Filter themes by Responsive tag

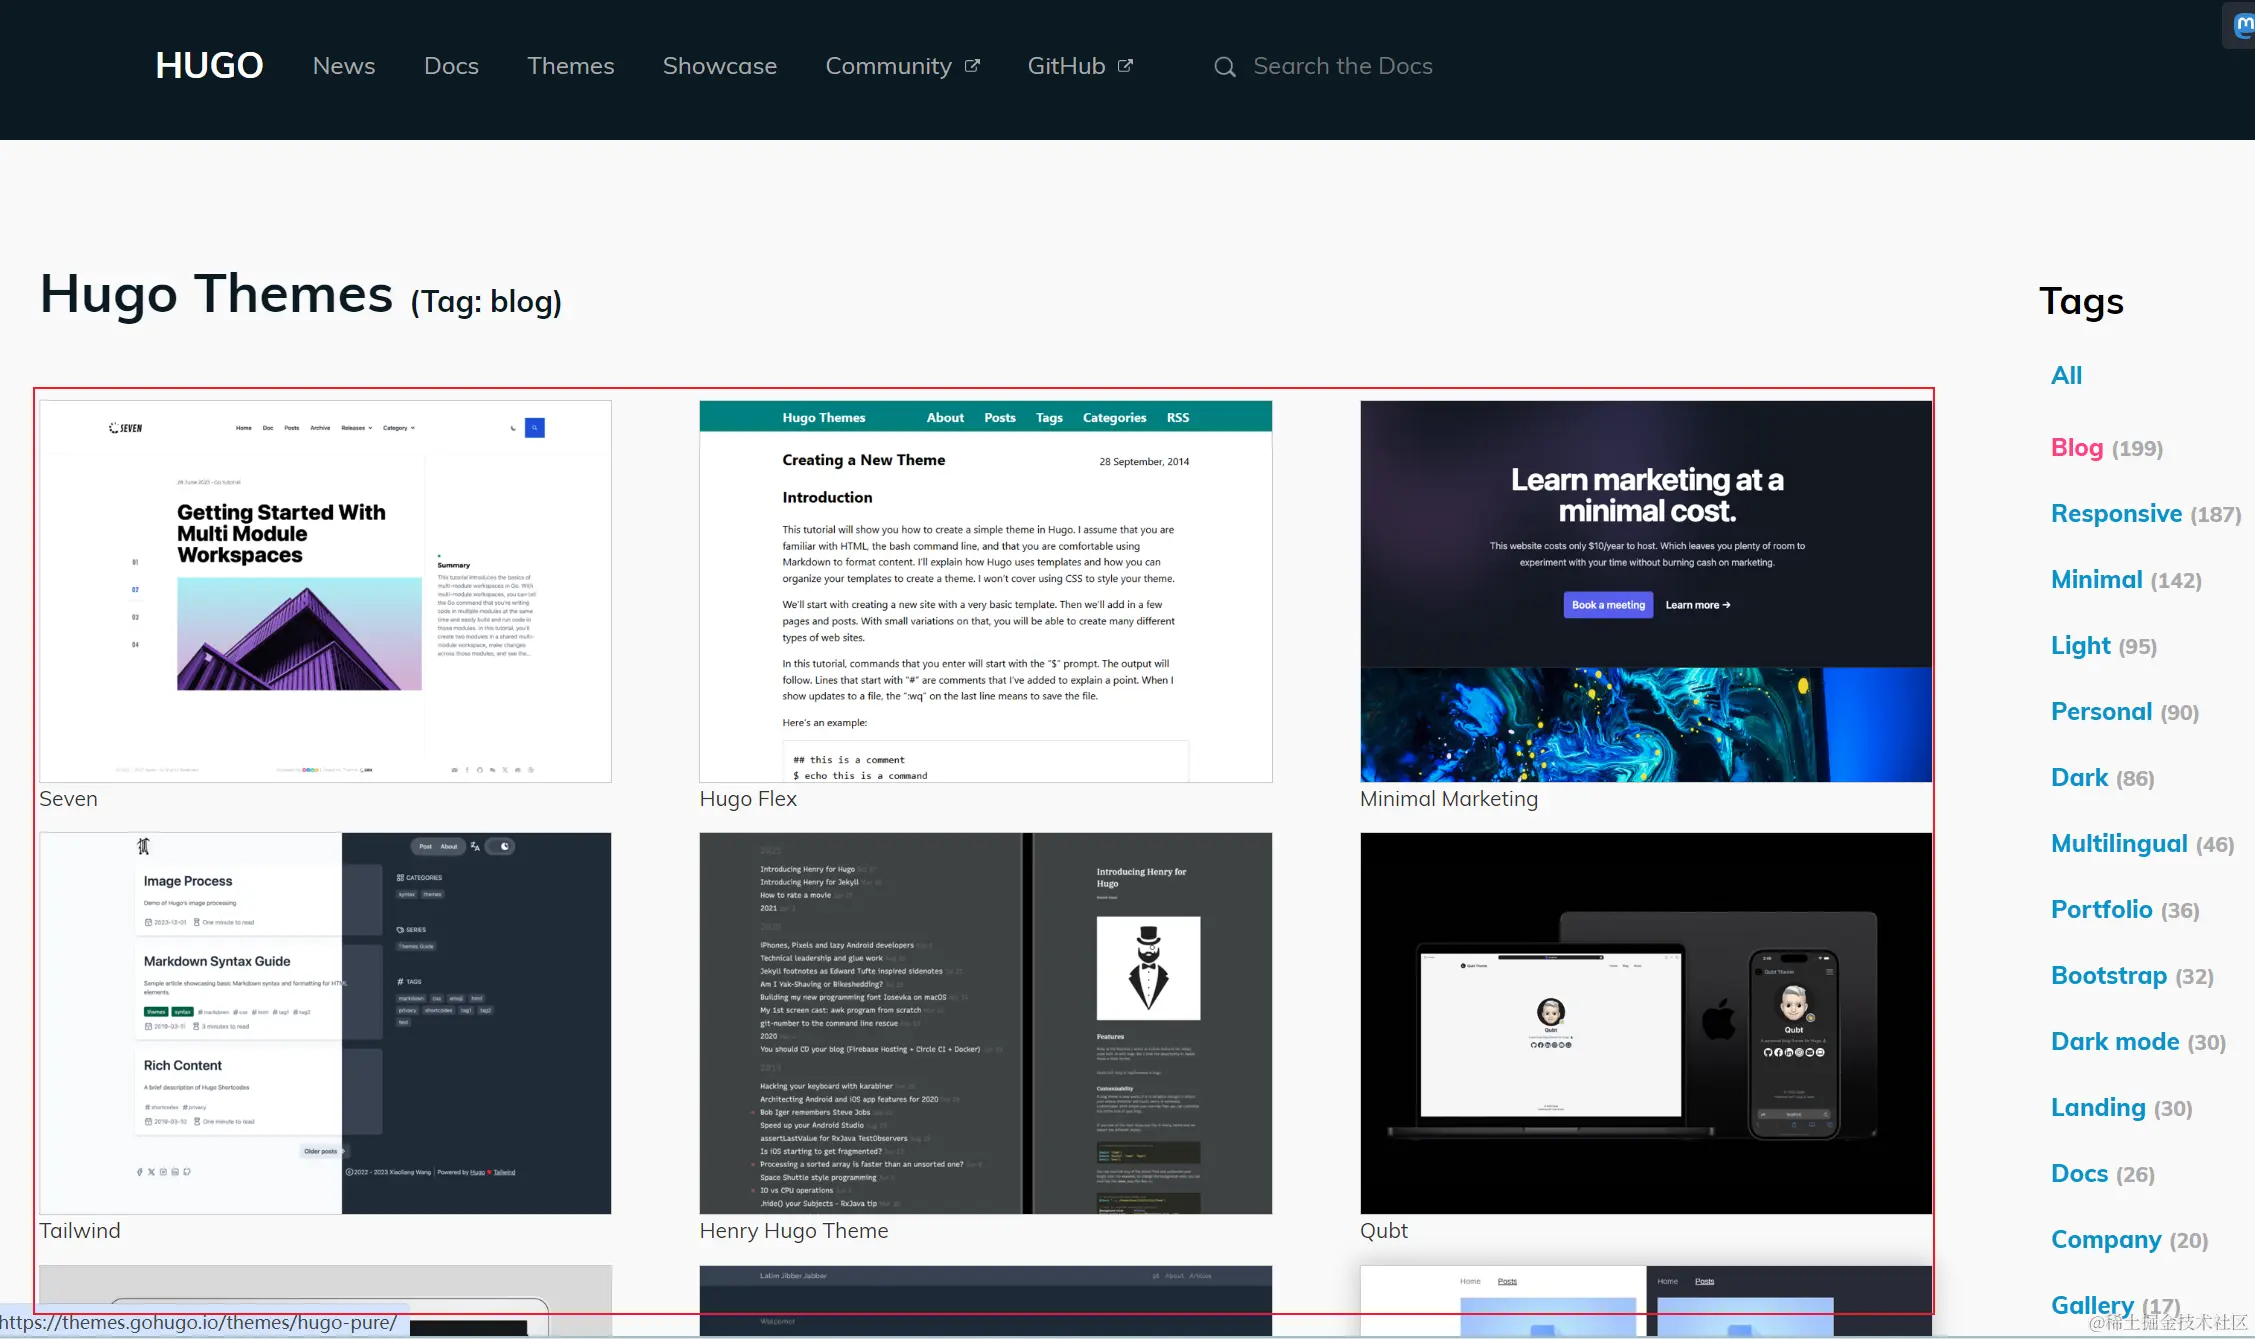2116,513
